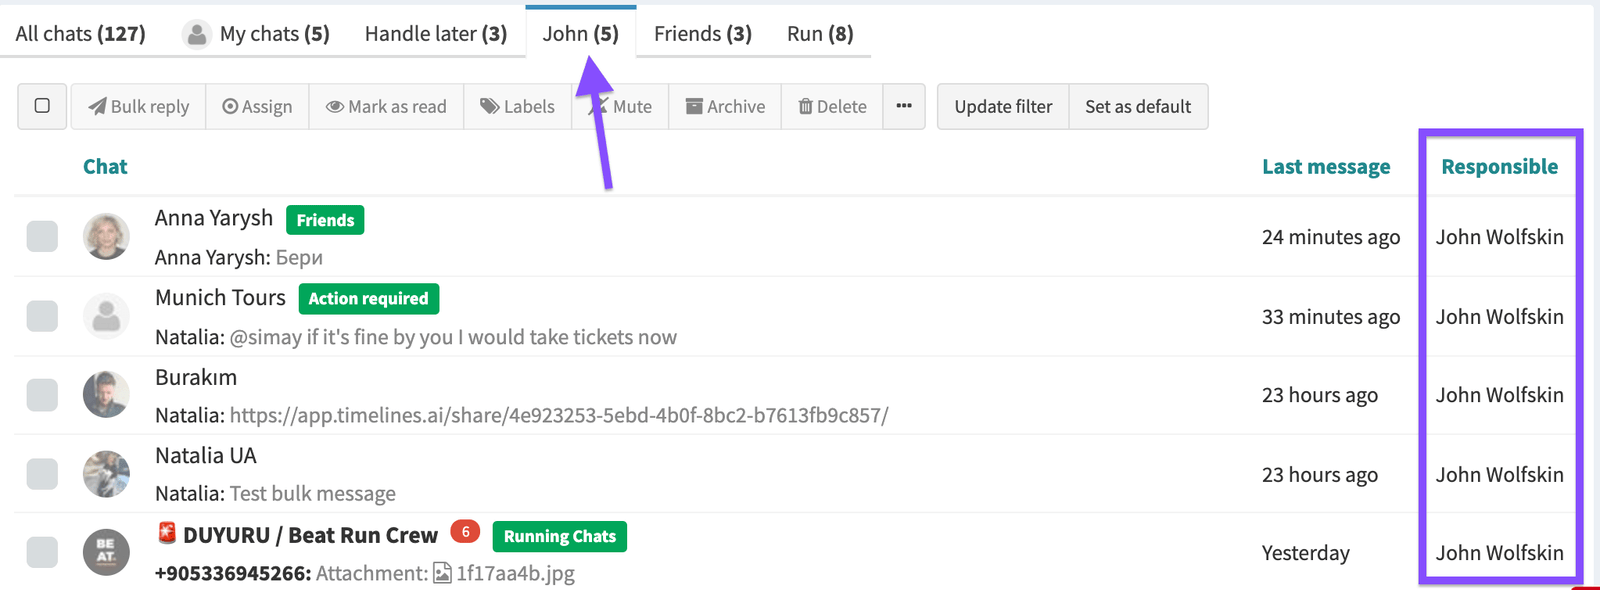Switch to the All chats tab
Screen dimensions: 1600x590
[80, 34]
